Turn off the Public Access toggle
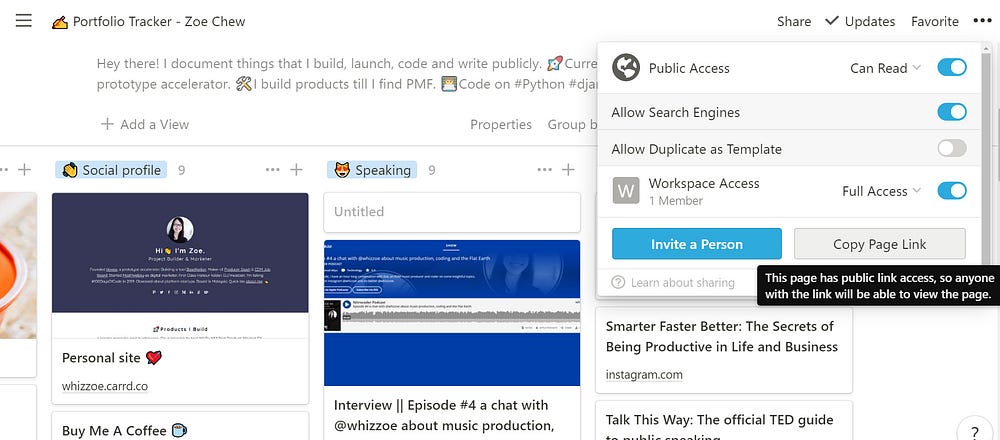 point(952,68)
